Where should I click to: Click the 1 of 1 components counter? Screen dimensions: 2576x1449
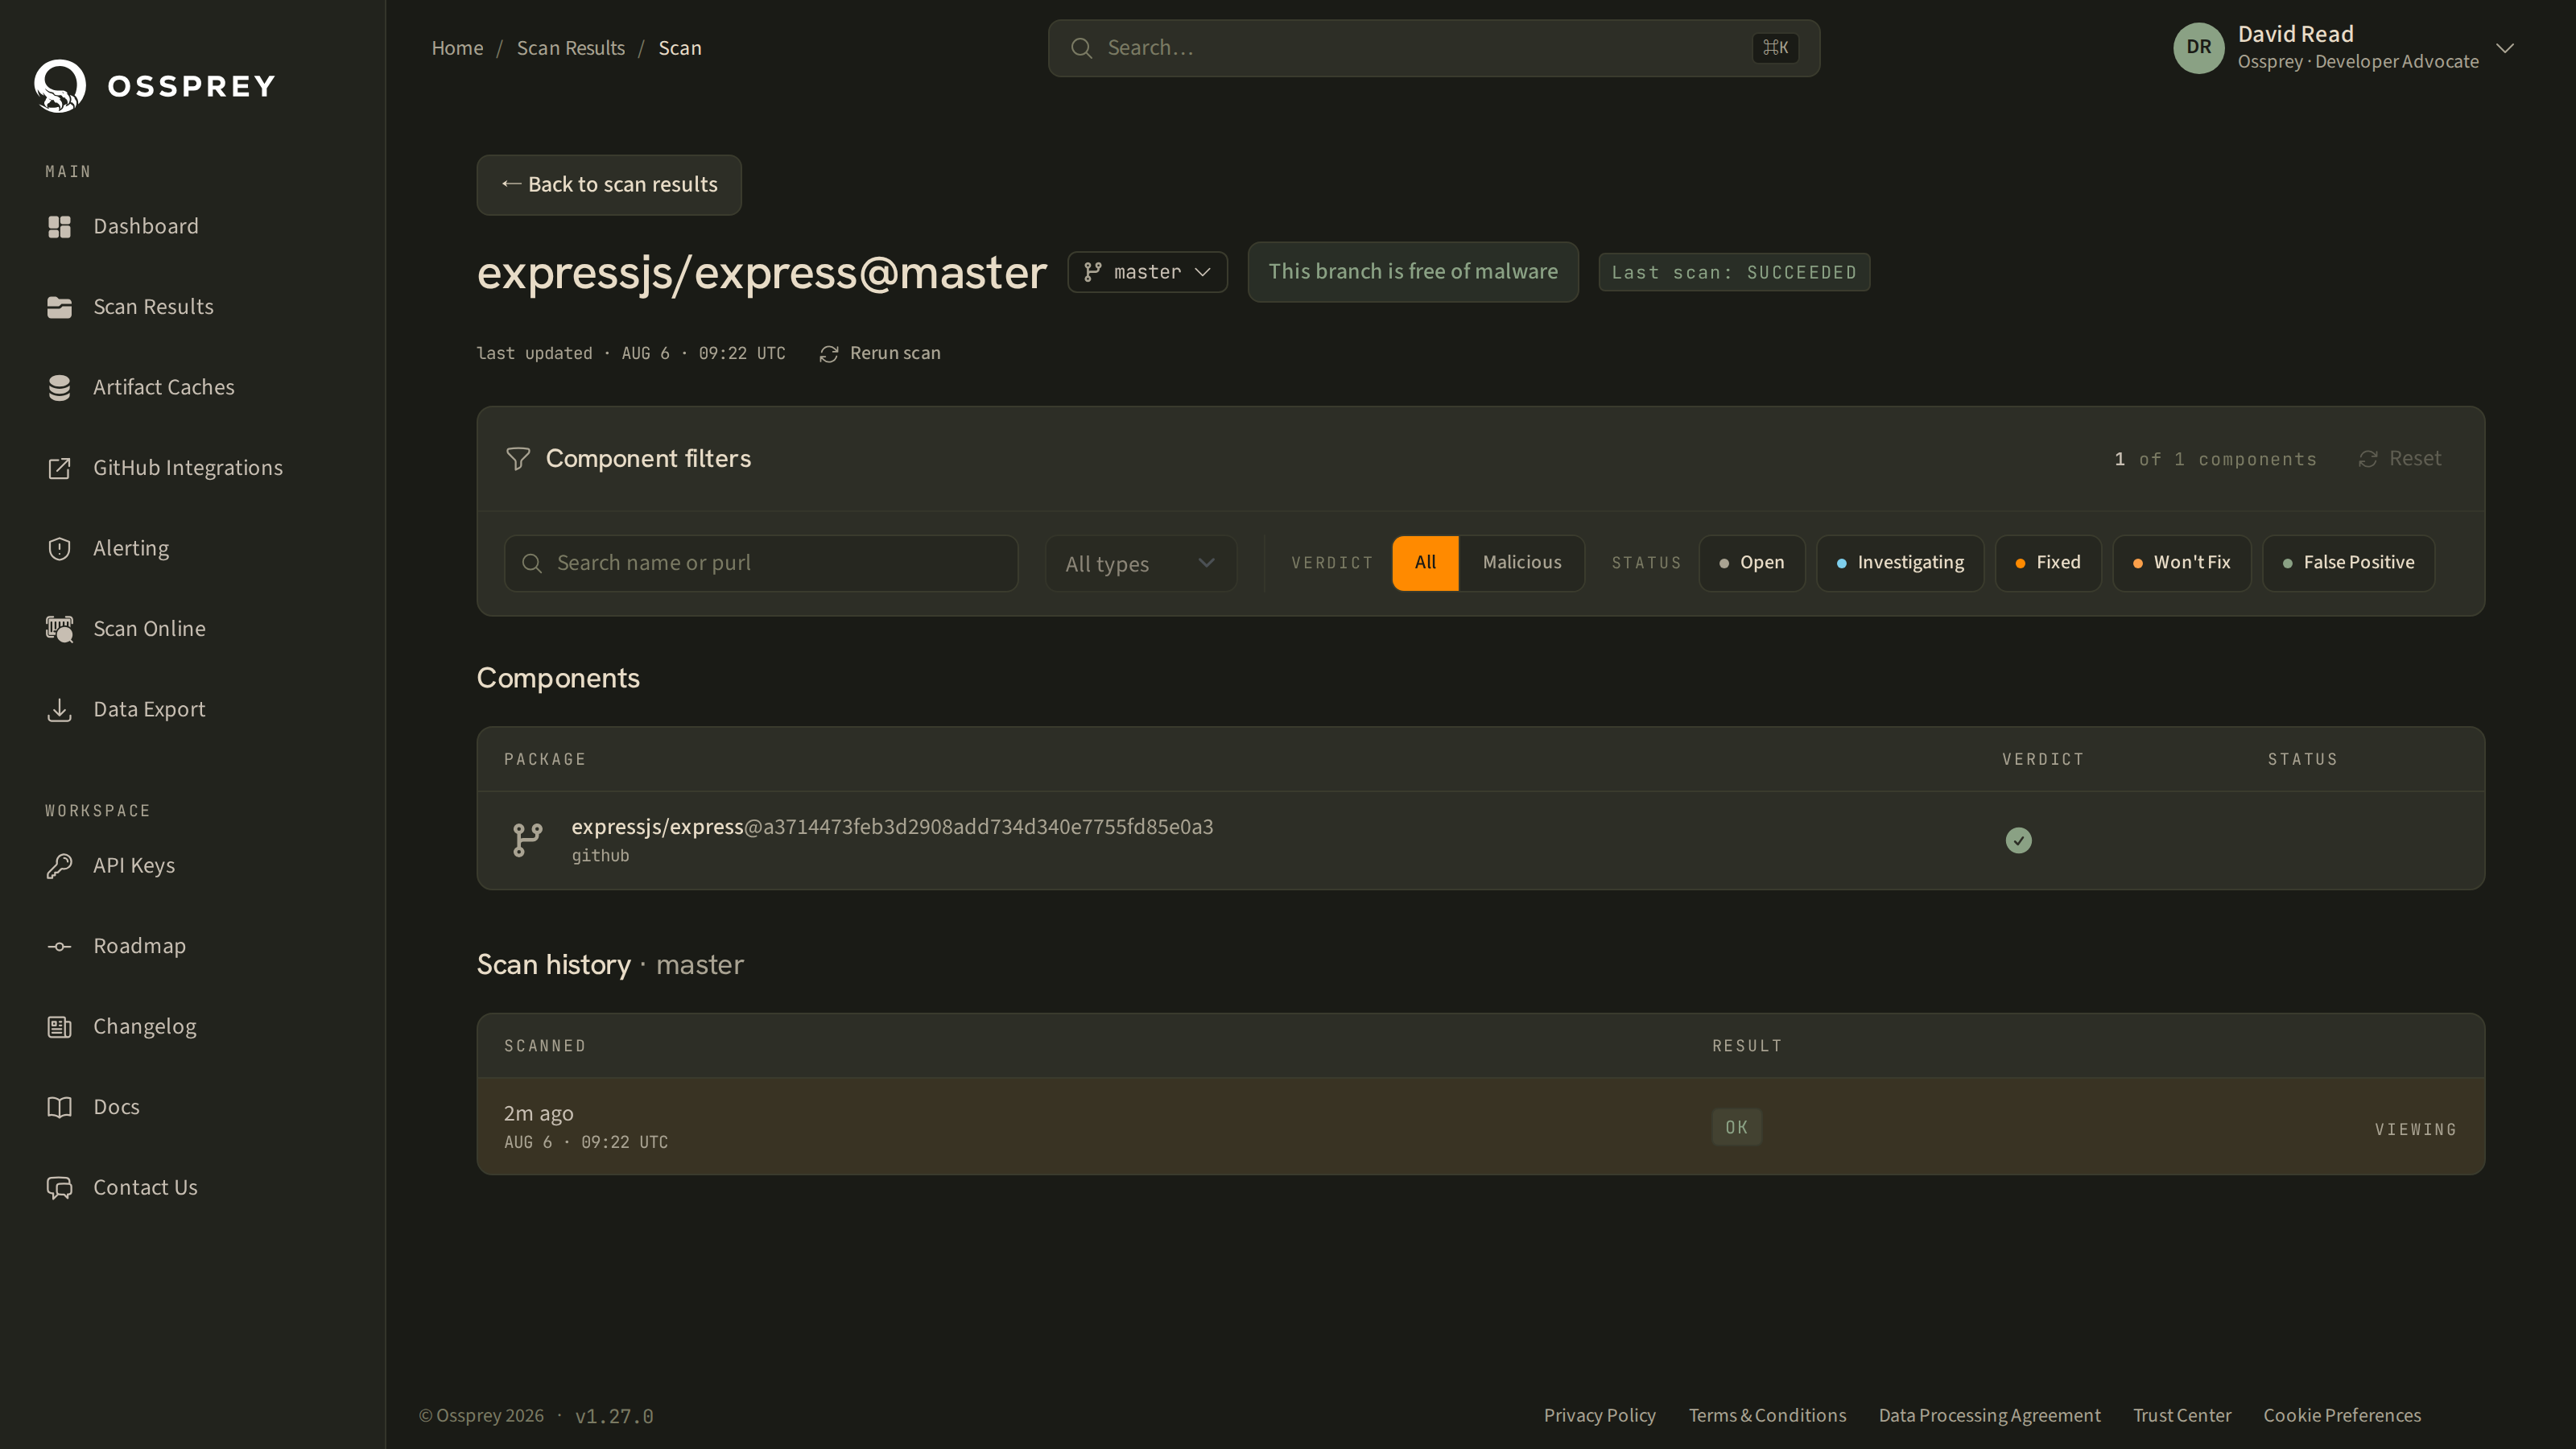pos(2215,459)
